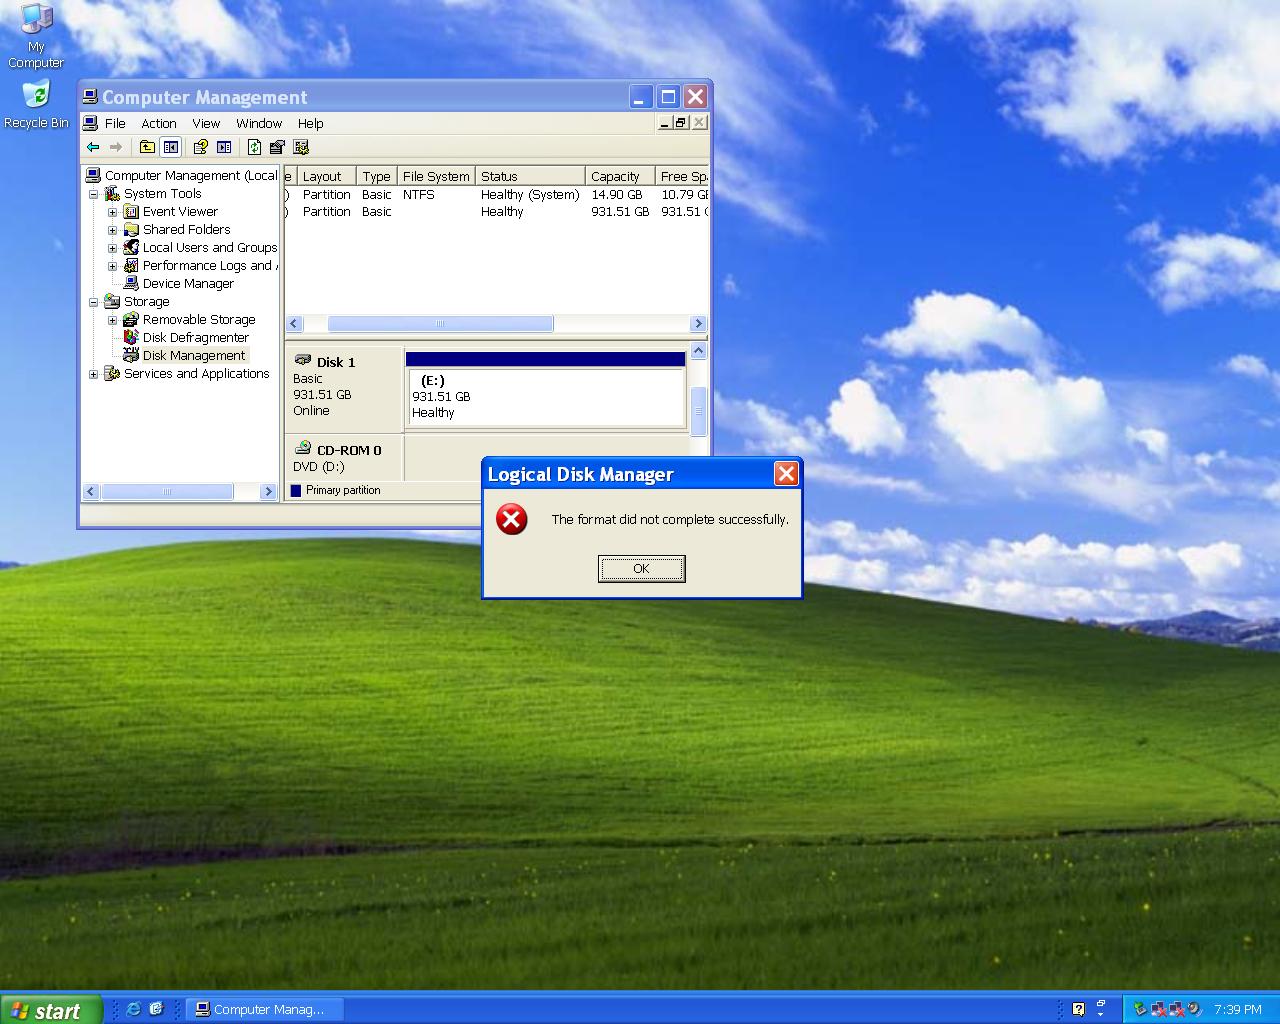1280x1024 pixels.
Task: Click the volume list horizontal scrollbar right arrow
Action: (698, 324)
